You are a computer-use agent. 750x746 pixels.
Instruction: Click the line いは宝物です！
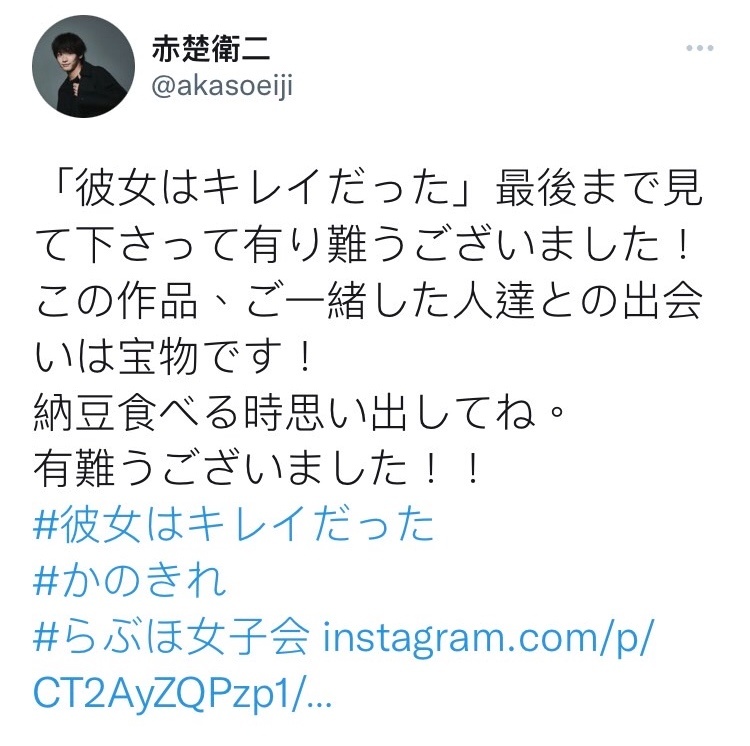point(173,357)
